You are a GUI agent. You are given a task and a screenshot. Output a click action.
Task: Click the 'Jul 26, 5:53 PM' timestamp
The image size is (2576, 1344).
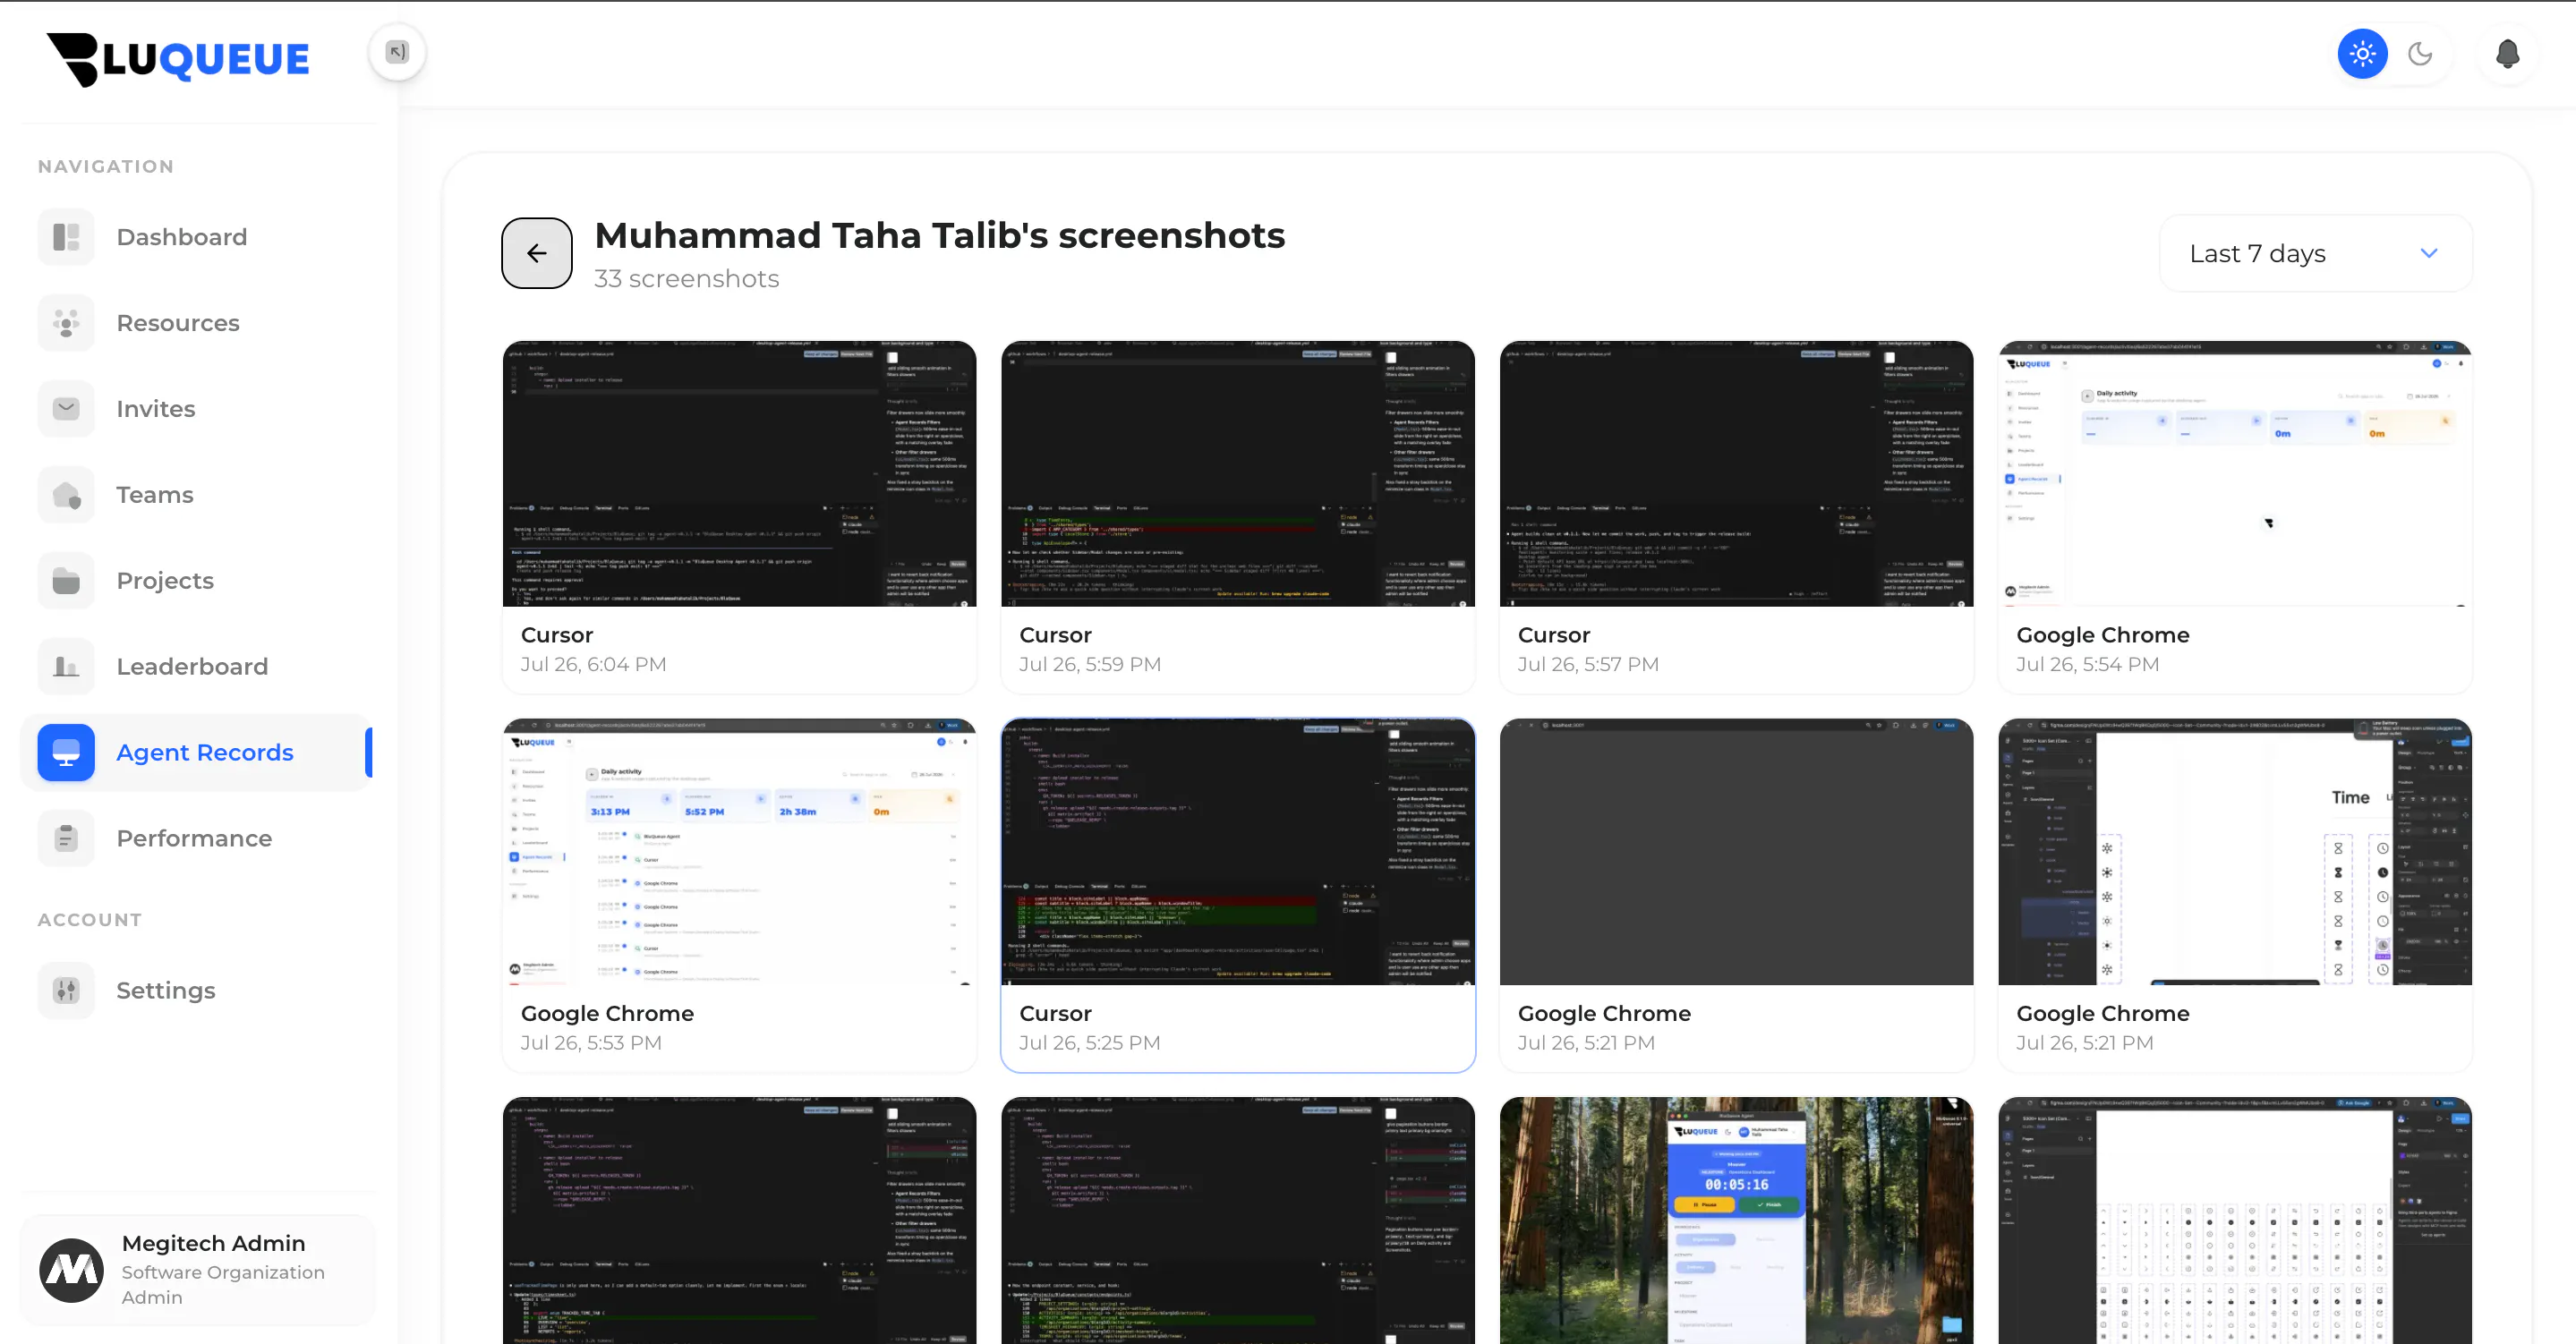click(591, 1043)
